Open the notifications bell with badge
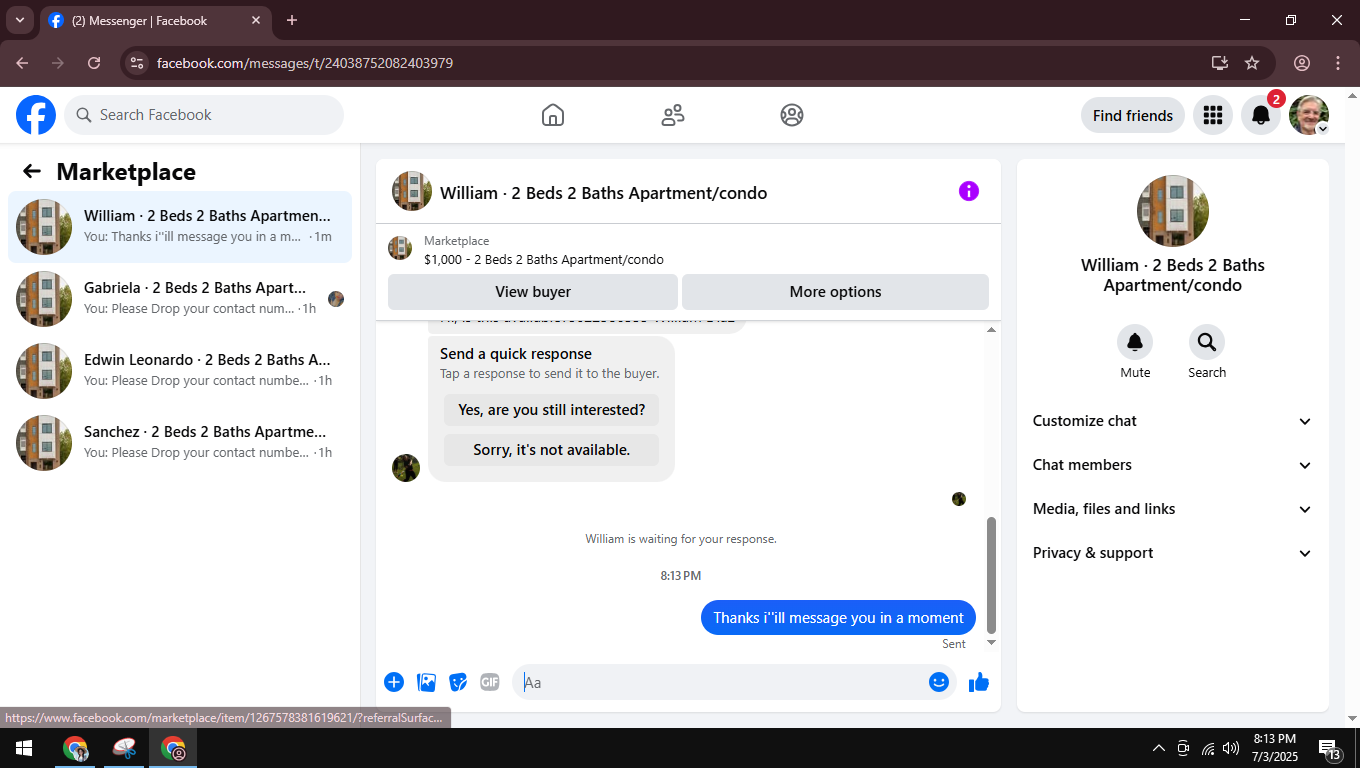The width and height of the screenshot is (1360, 768). pyautogui.click(x=1261, y=115)
